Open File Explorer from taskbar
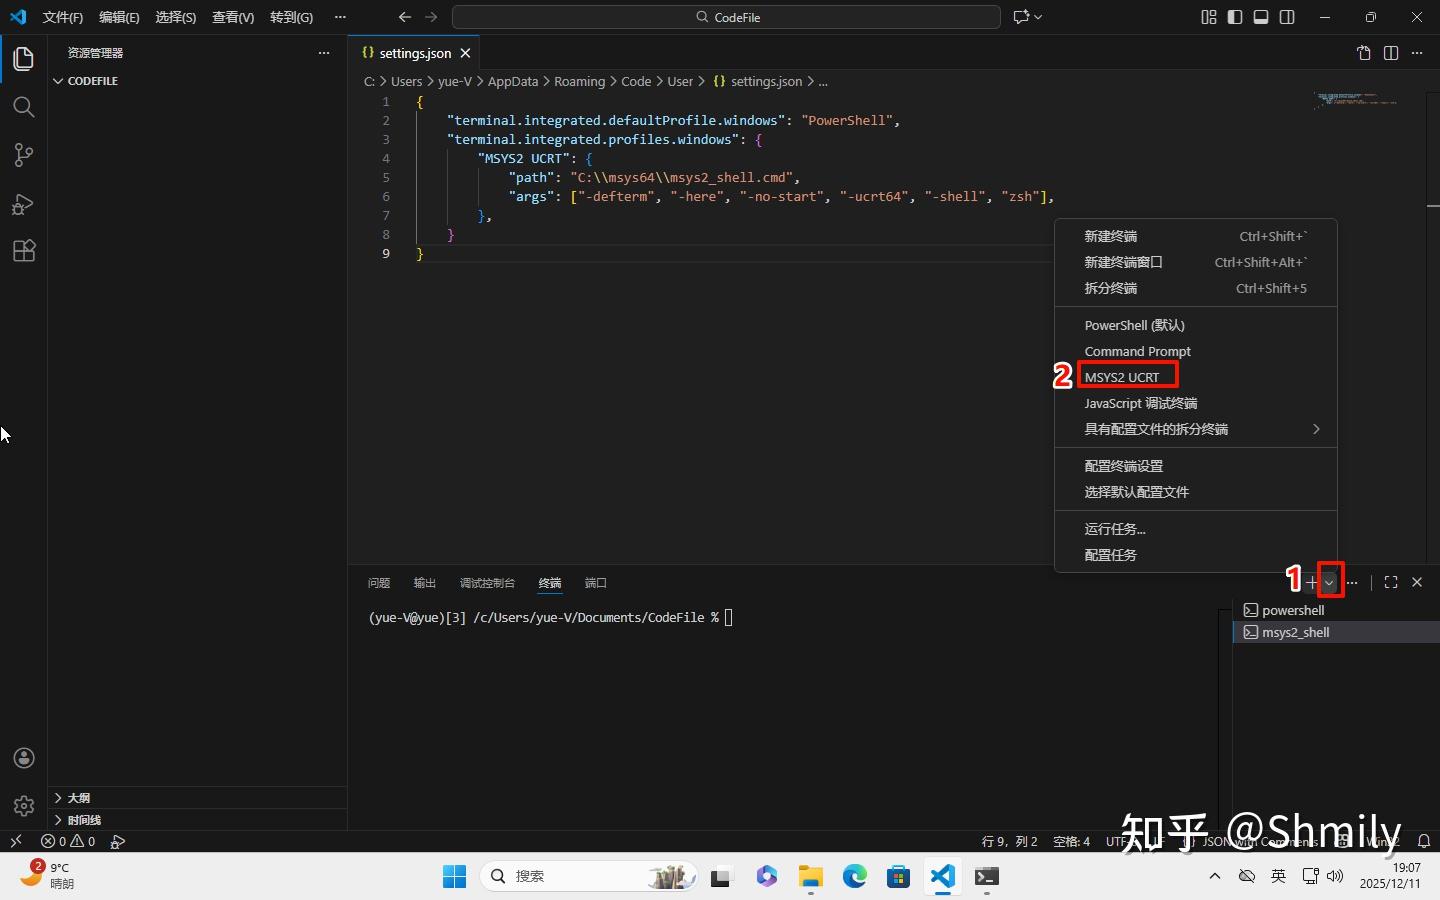This screenshot has height=900, width=1440. (x=810, y=877)
